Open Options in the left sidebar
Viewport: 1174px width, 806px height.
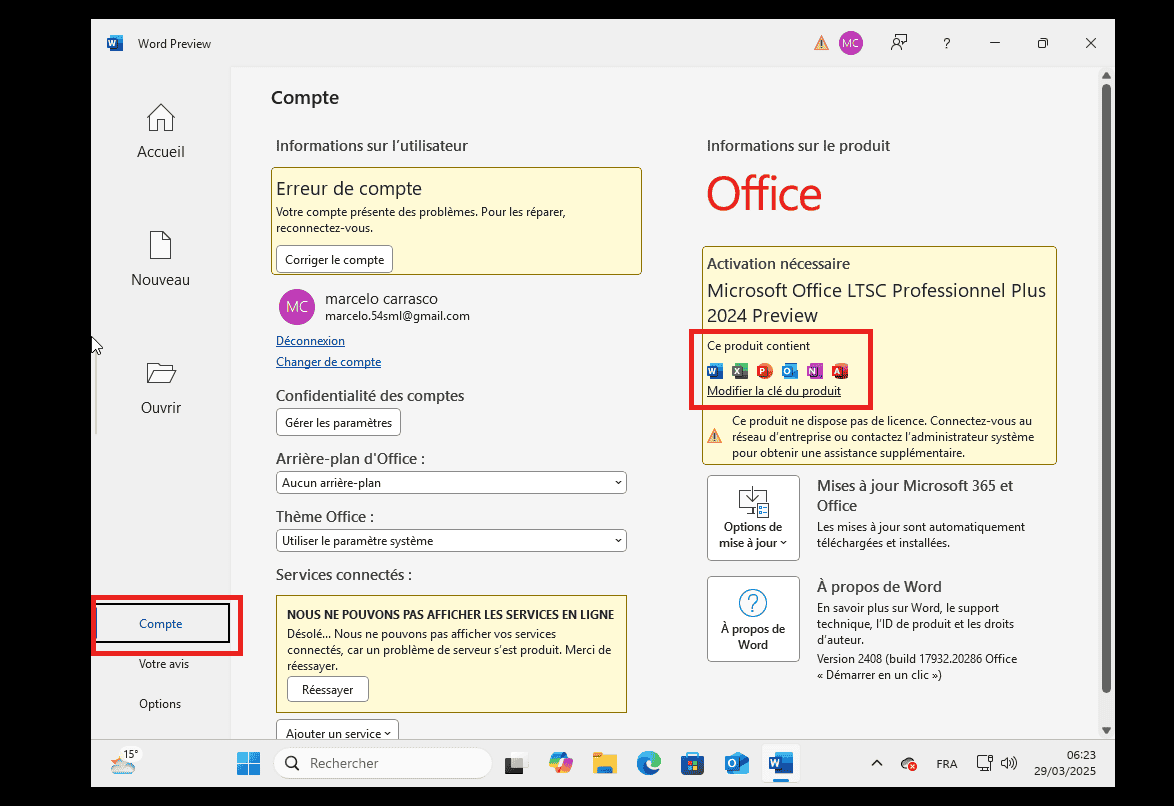[x=160, y=704]
